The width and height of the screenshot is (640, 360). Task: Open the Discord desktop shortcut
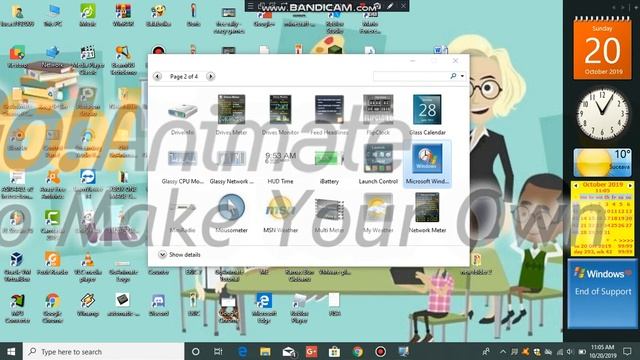pyautogui.click(x=158, y=305)
